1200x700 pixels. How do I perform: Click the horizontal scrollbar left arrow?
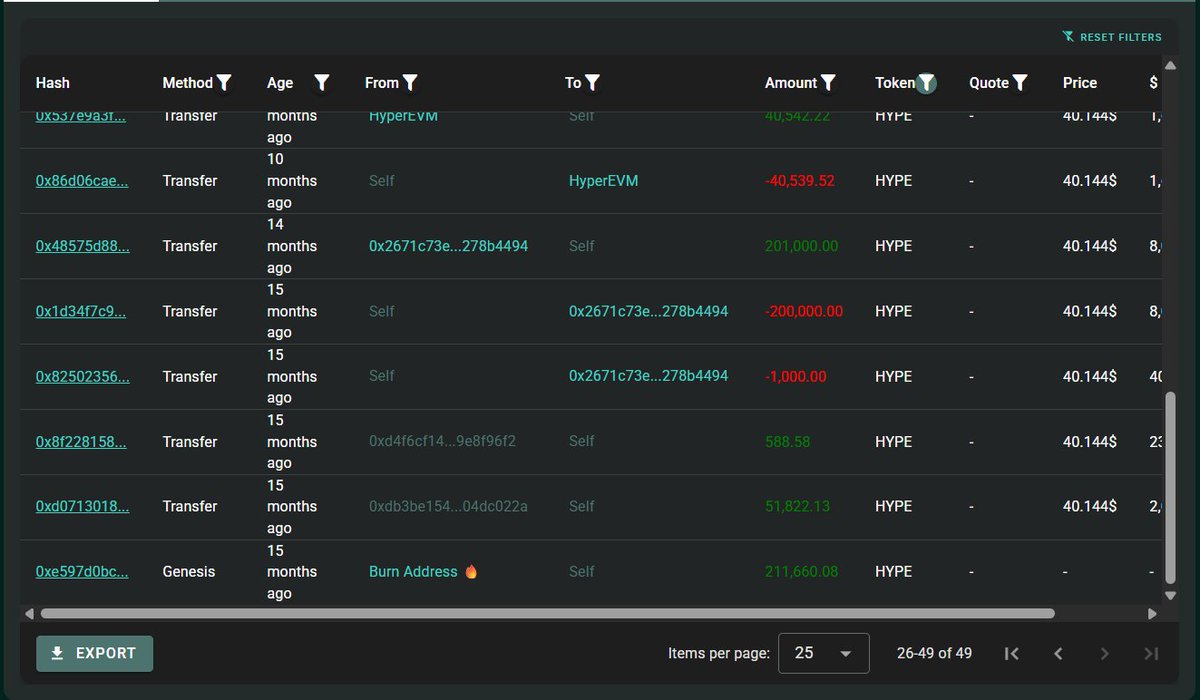(28, 613)
